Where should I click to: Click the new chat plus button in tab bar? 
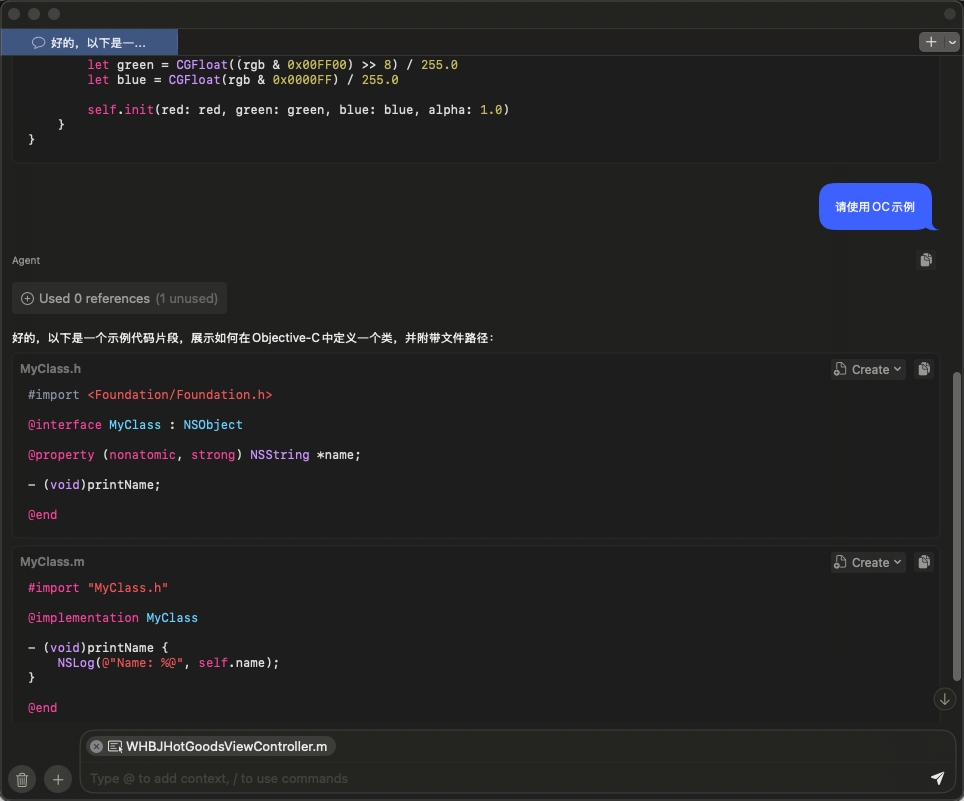931,42
